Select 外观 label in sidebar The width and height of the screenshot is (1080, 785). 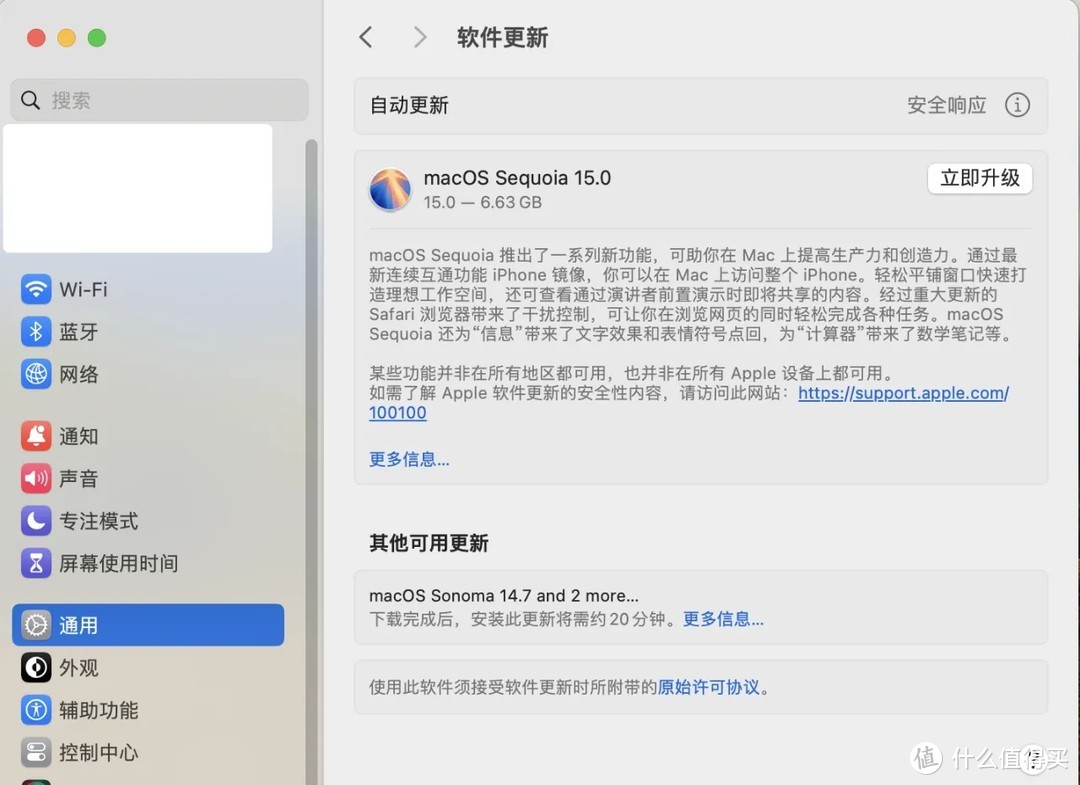point(79,667)
